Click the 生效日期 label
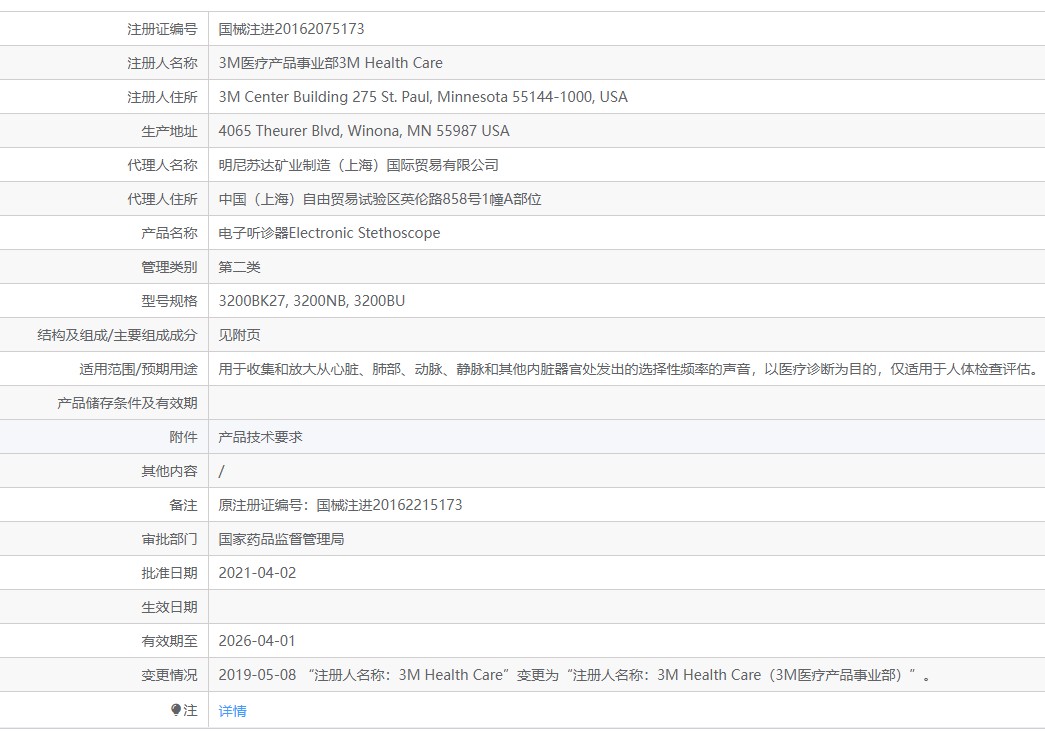 point(169,607)
